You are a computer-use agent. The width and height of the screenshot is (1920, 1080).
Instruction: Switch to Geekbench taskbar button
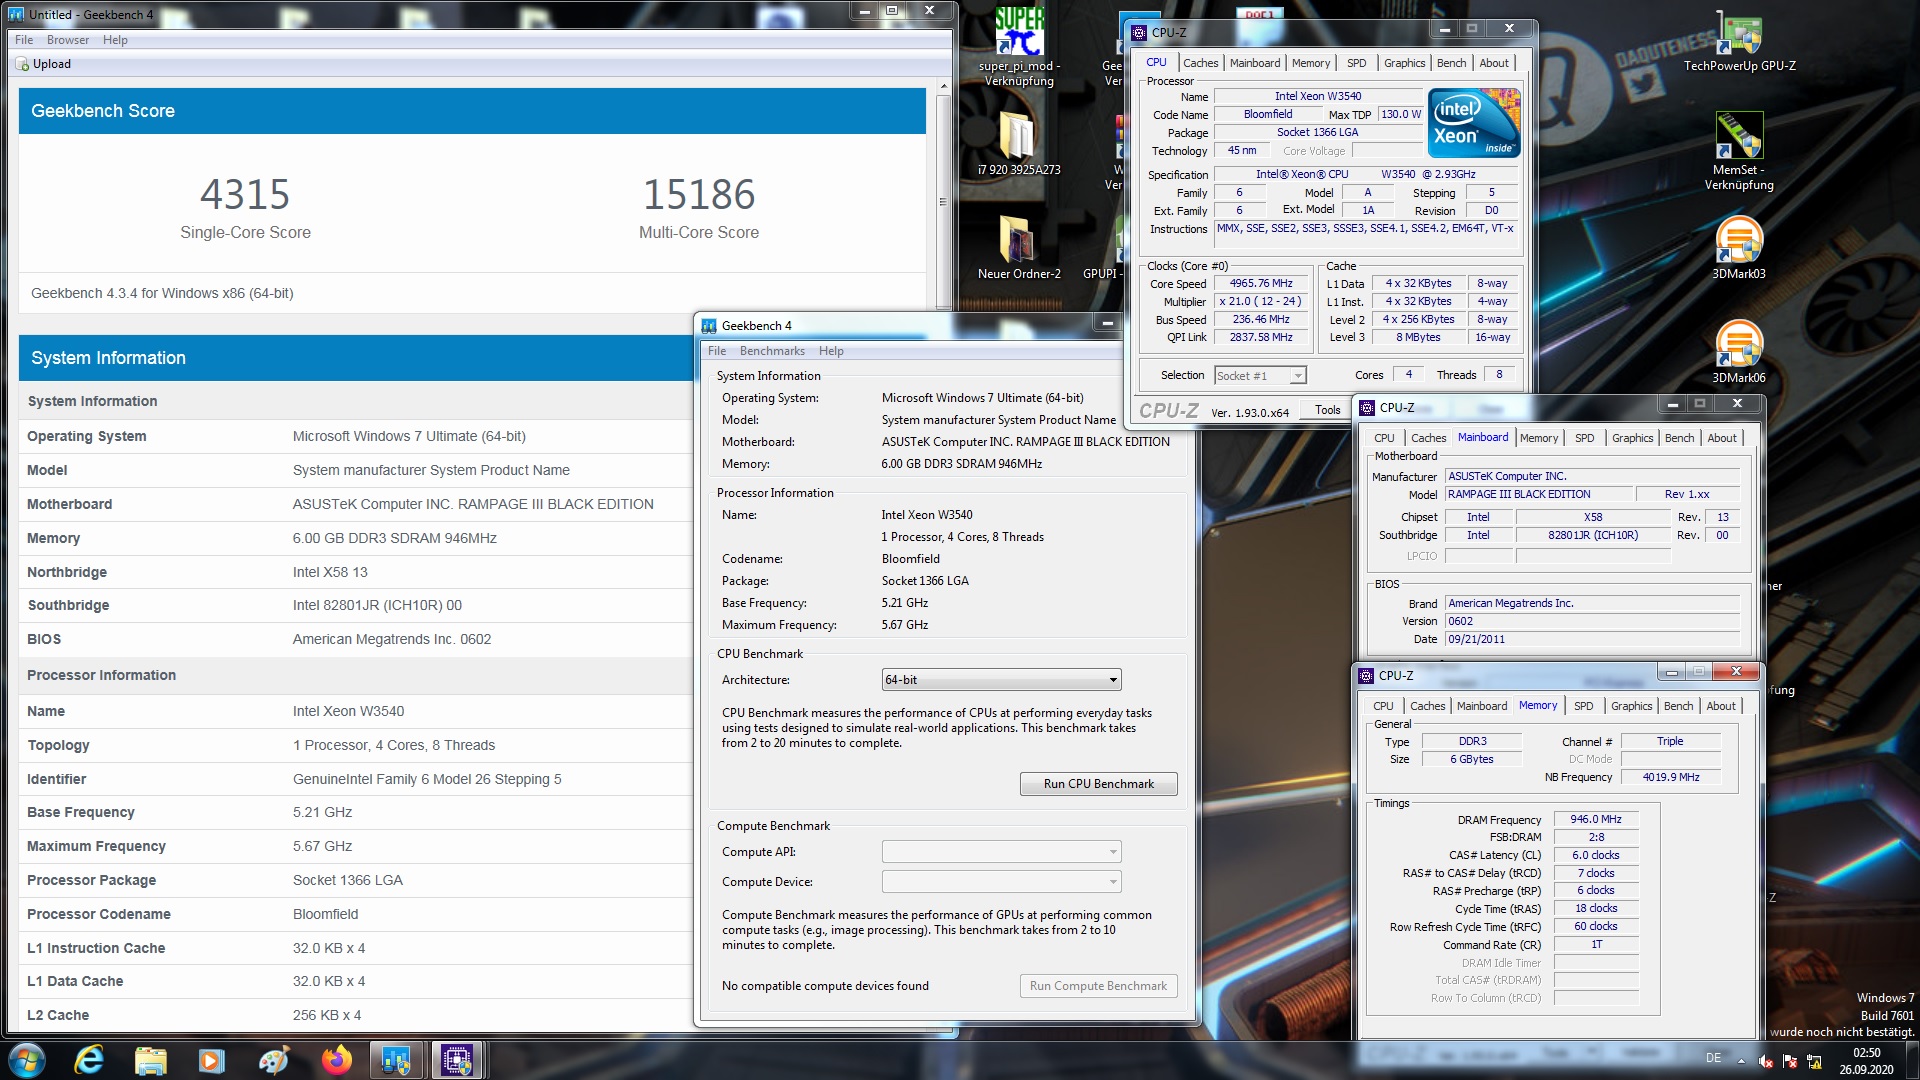[x=396, y=1060]
